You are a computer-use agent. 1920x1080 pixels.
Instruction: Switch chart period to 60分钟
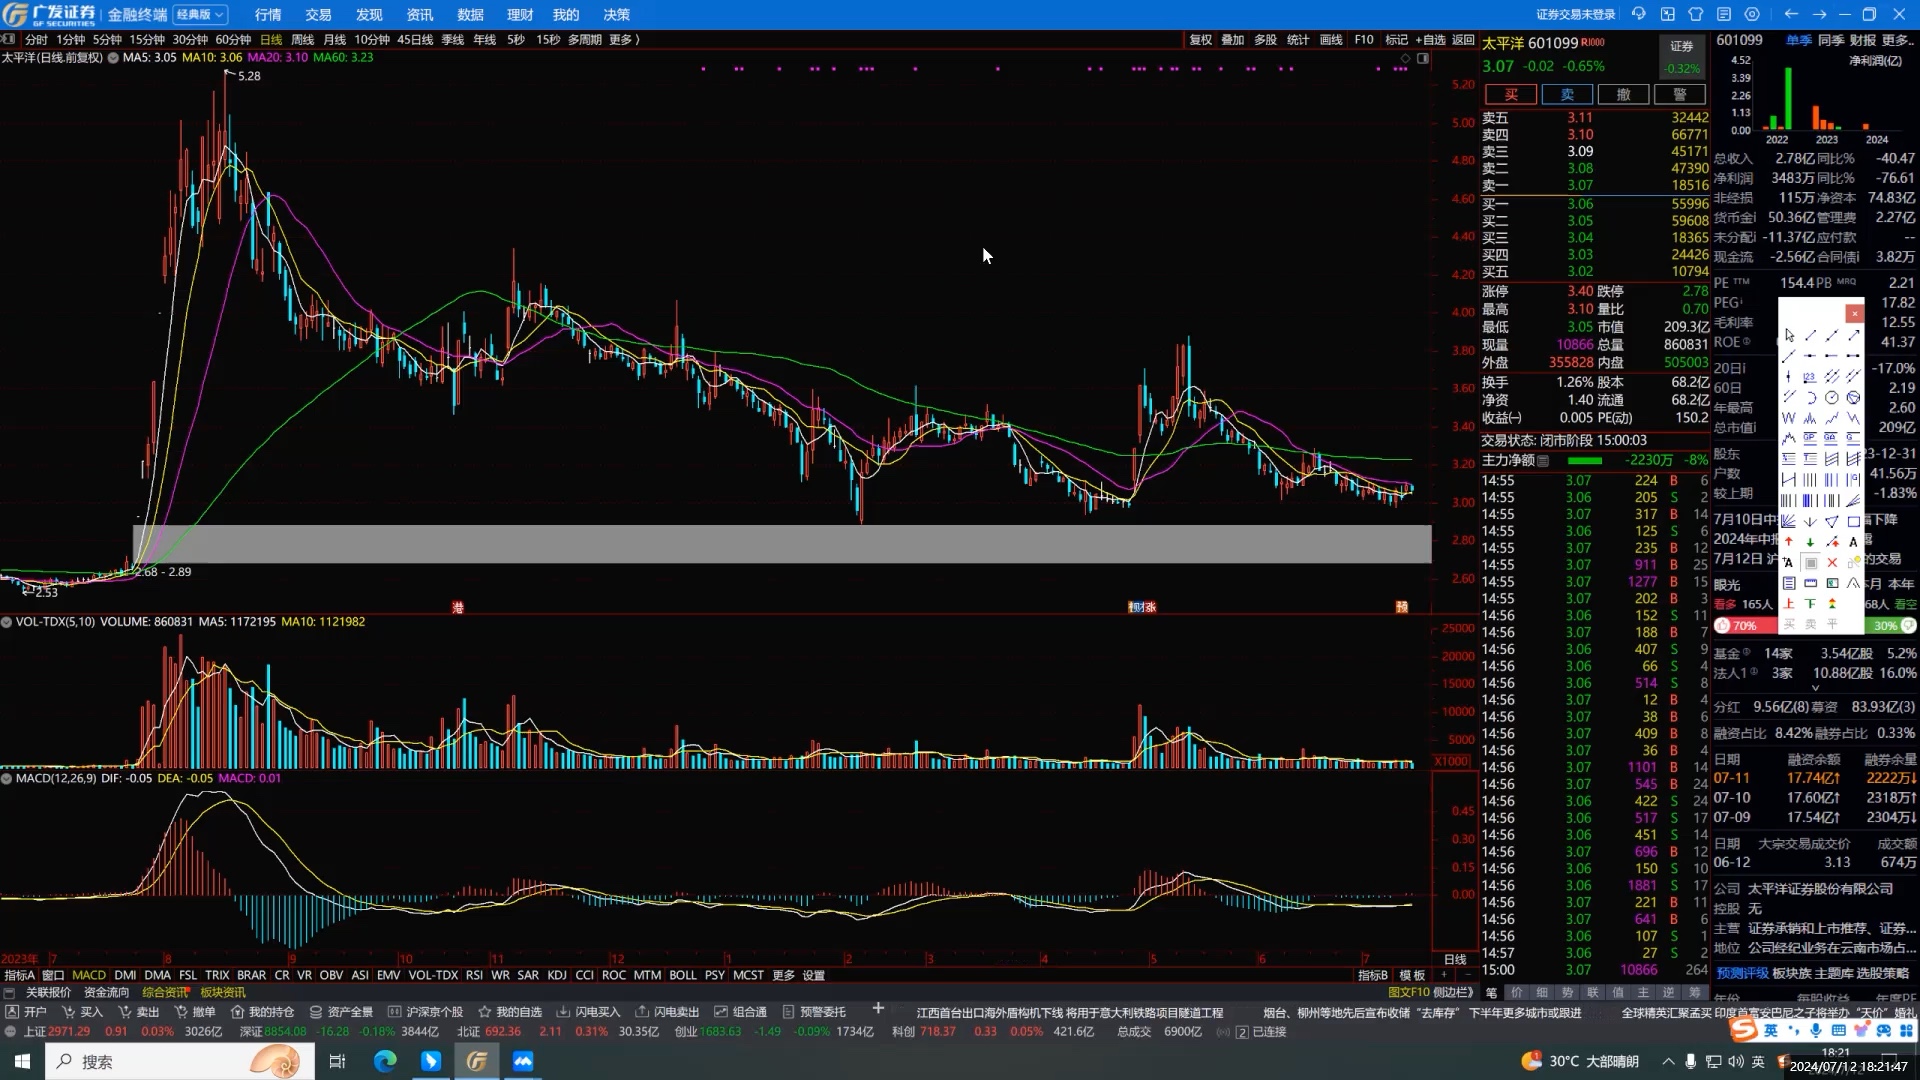pyautogui.click(x=233, y=40)
